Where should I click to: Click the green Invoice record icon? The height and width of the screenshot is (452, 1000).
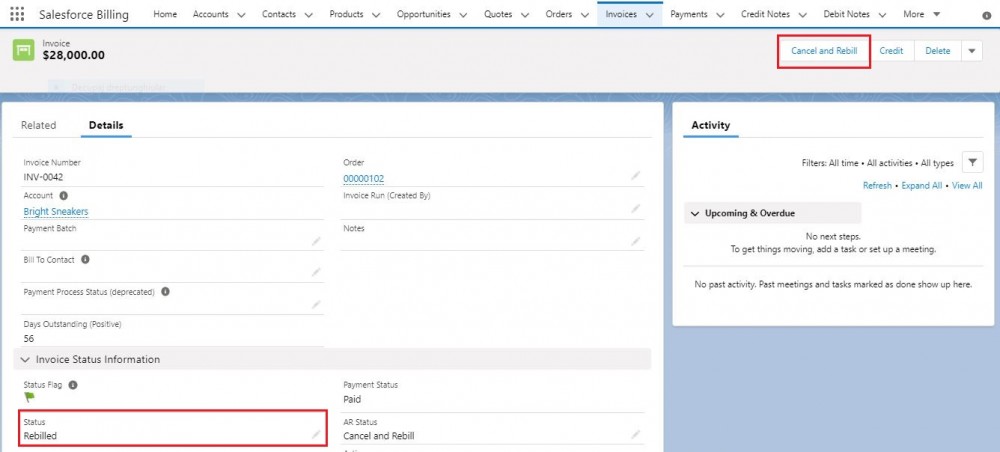[x=24, y=50]
